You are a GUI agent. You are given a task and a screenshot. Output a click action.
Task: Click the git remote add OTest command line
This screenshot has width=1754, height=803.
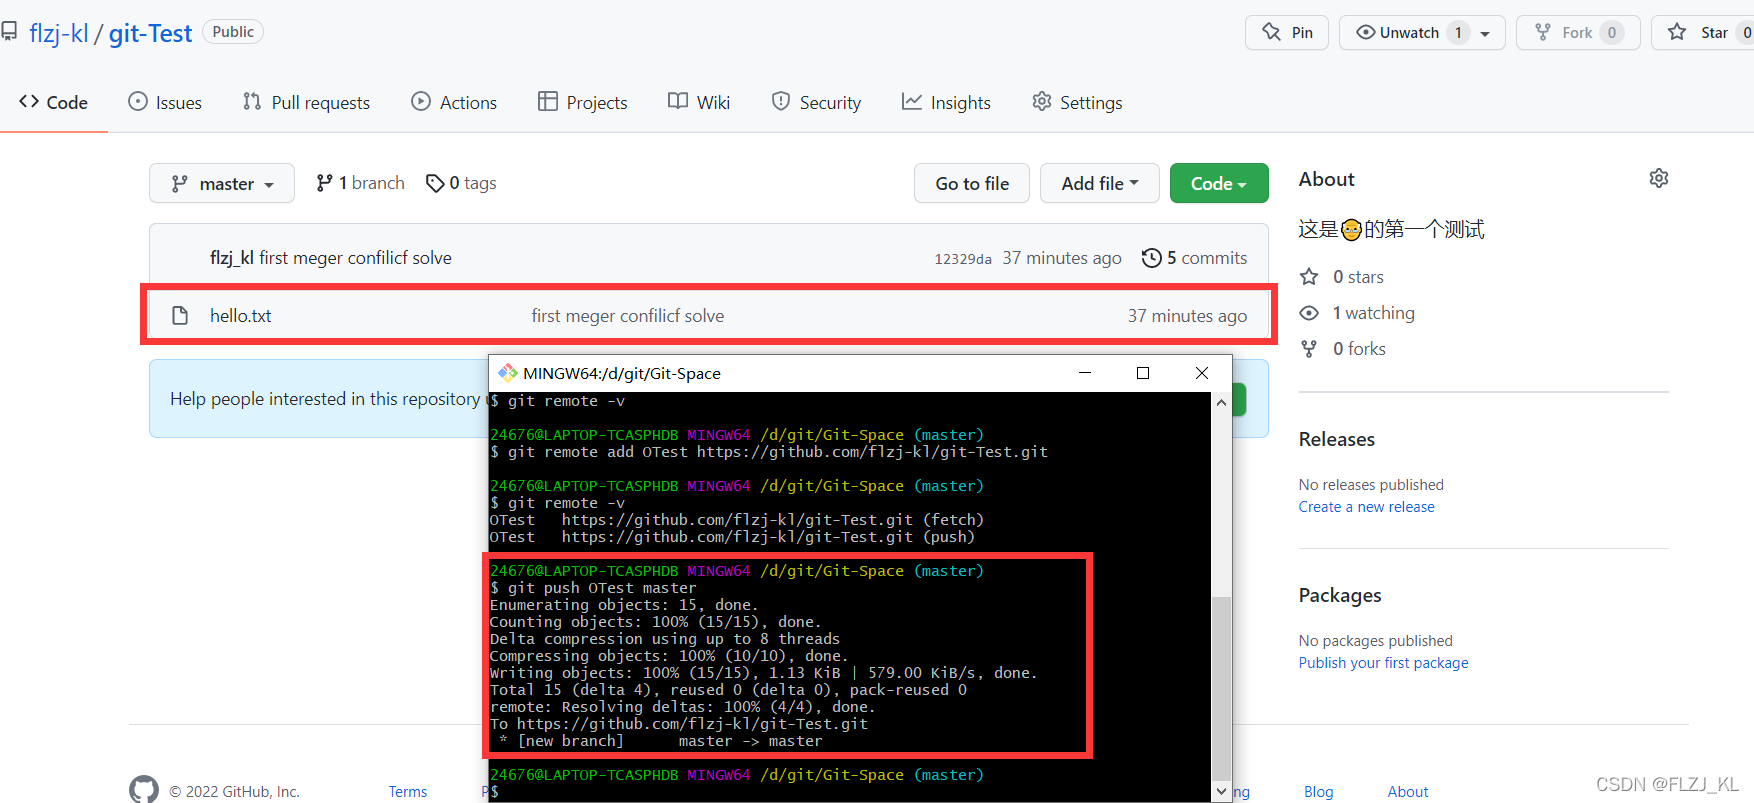769,452
